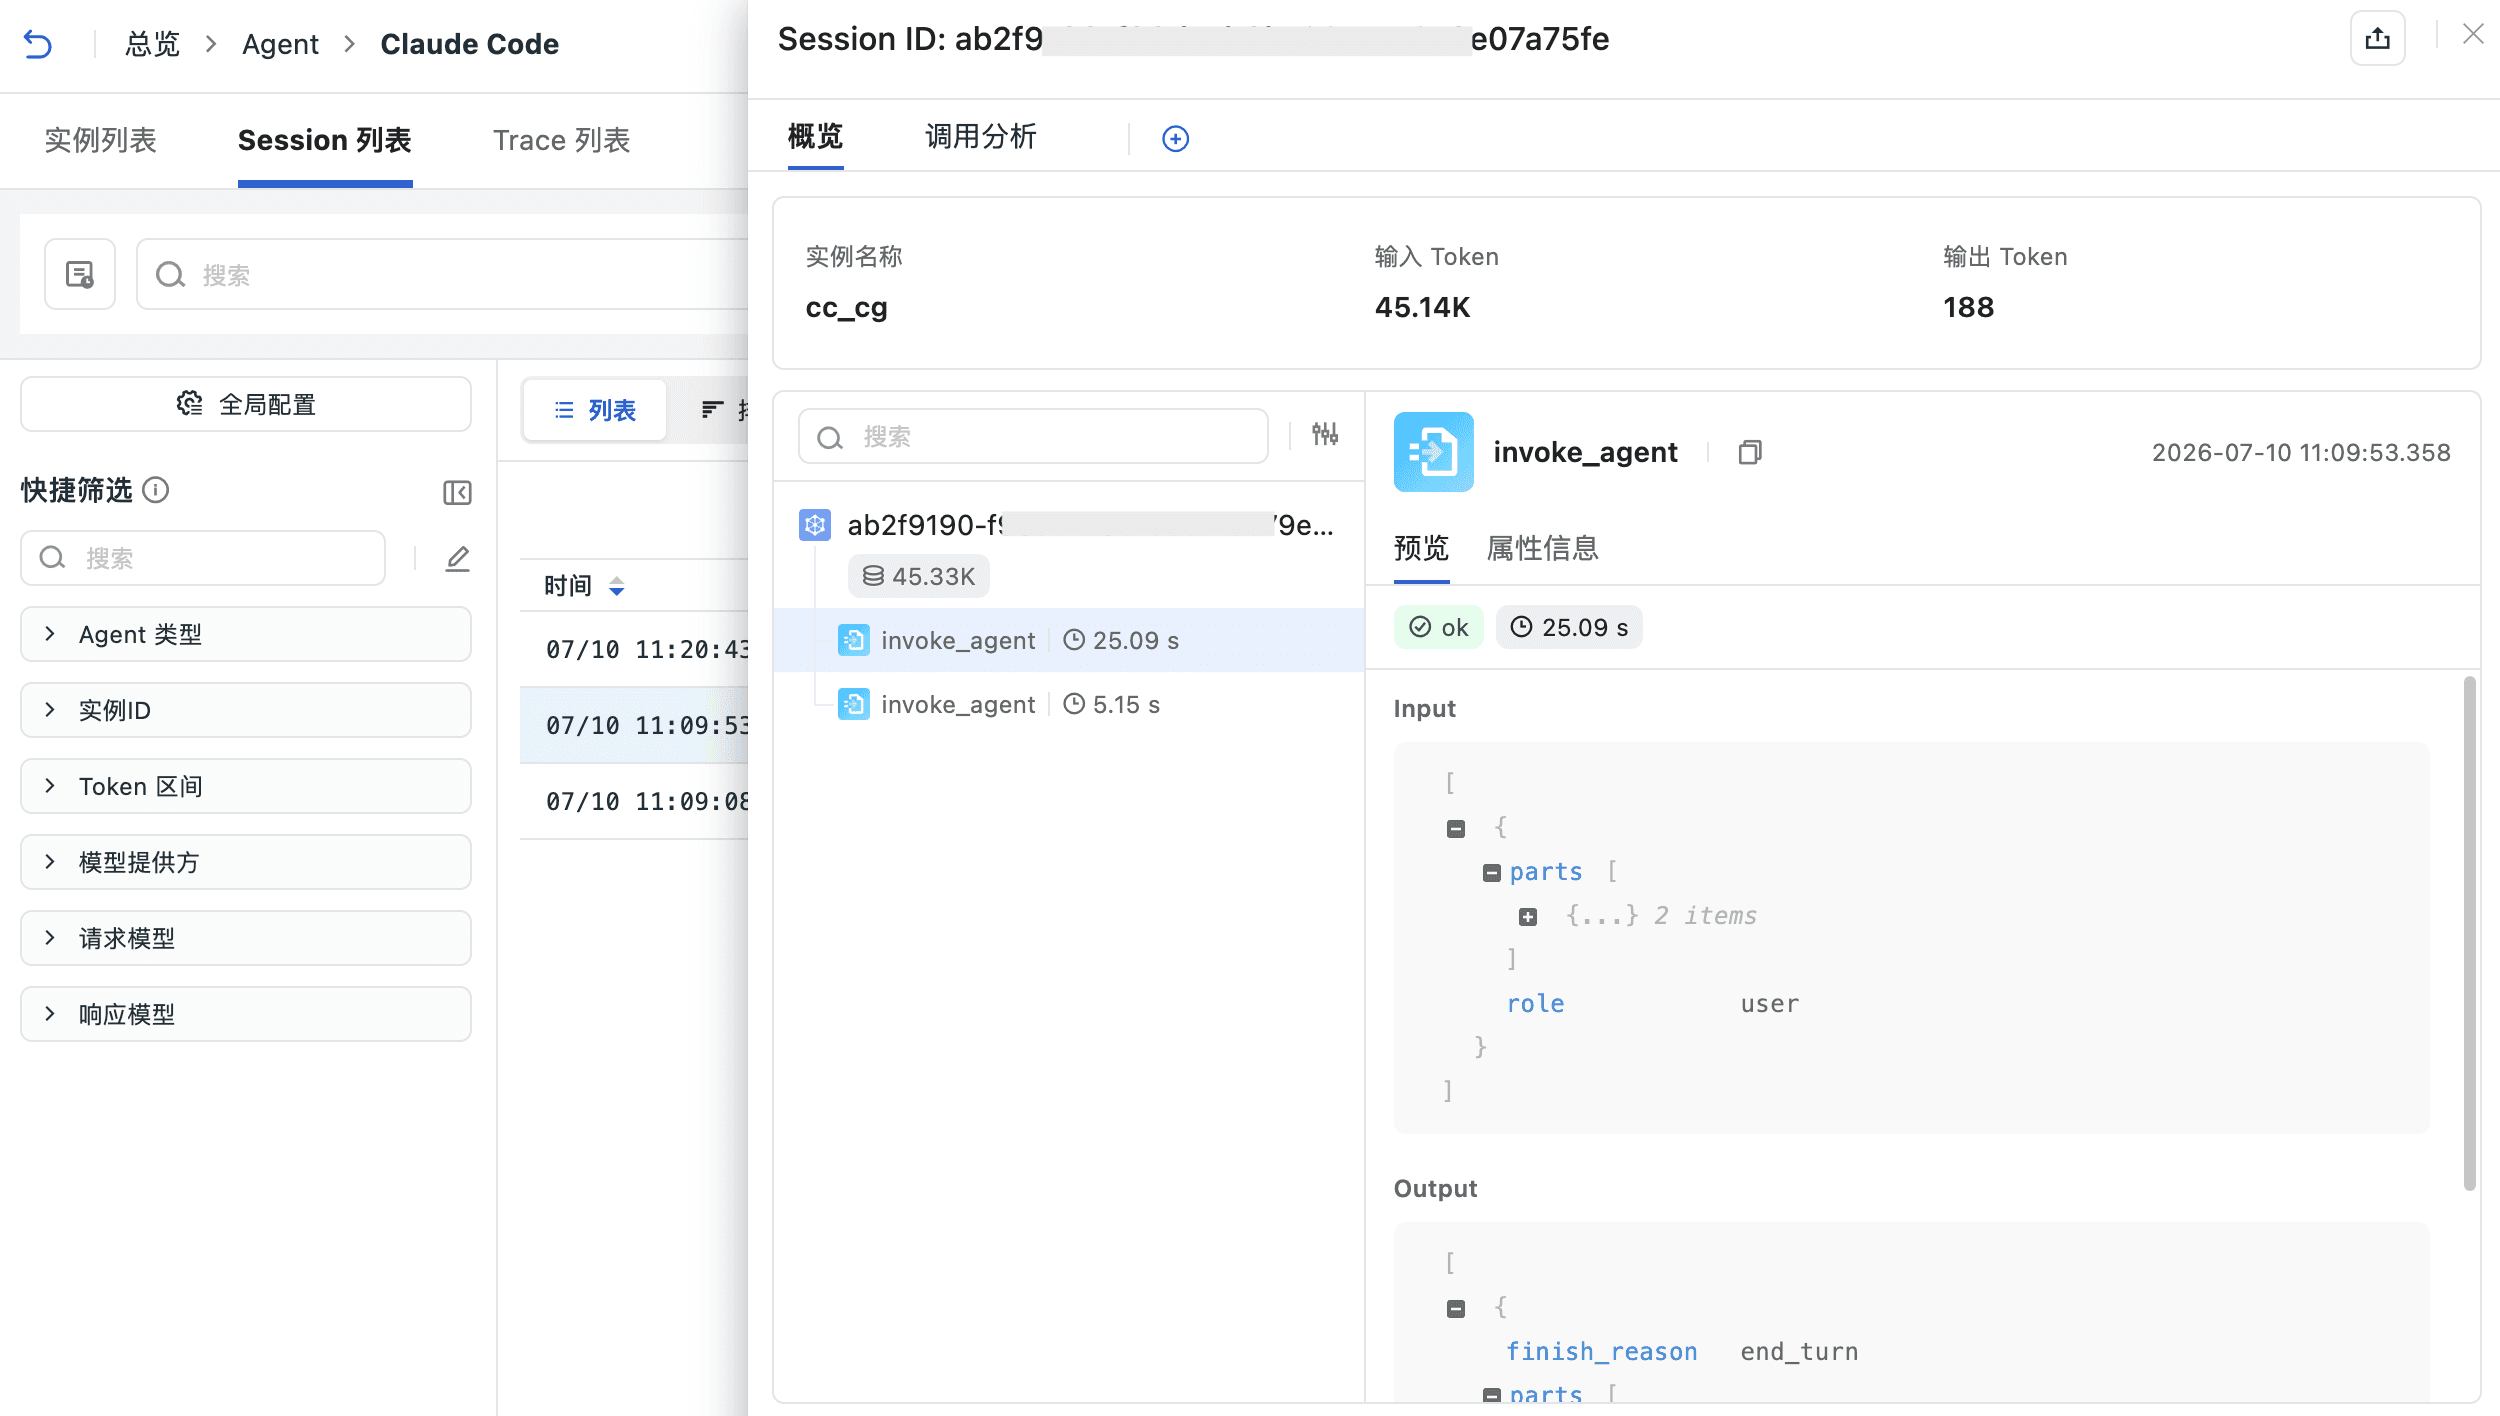The image size is (2500, 1416).
Task: Edit quick filters with pencil icon
Action: [457, 558]
